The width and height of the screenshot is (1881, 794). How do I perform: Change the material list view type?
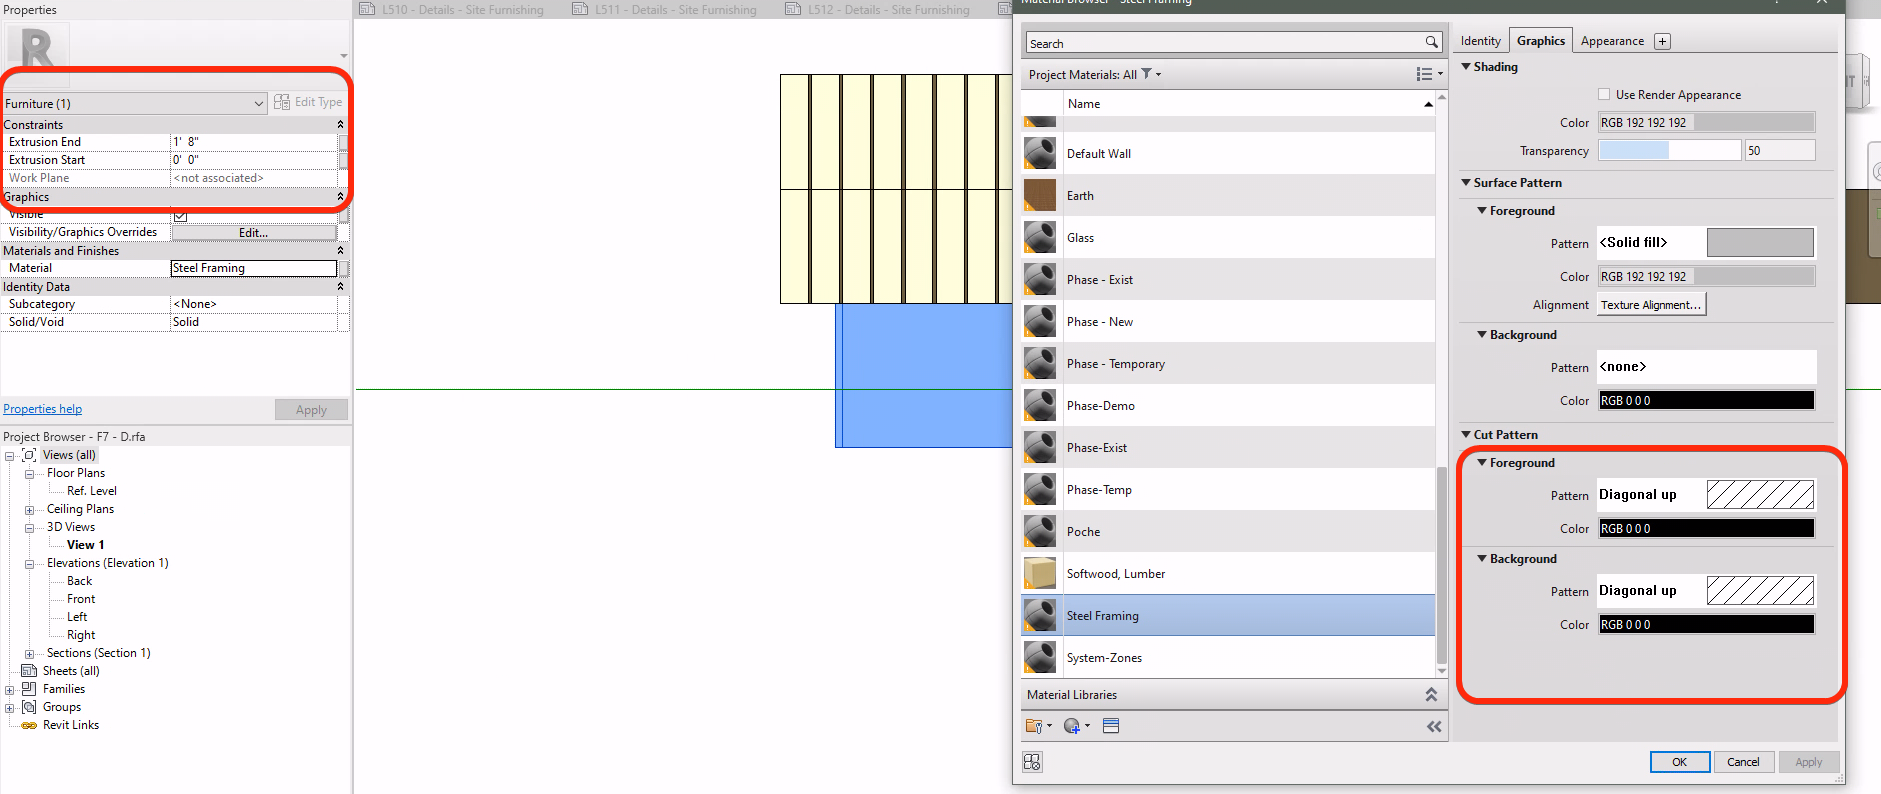(x=1429, y=74)
